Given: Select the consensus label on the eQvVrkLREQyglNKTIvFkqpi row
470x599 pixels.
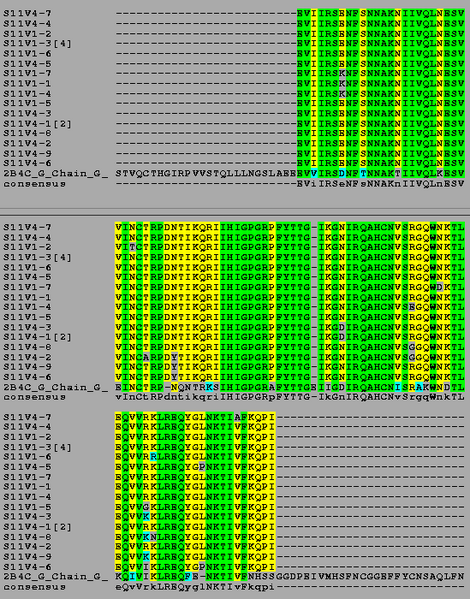Looking at the screenshot, I should pyautogui.click(x=34, y=587).
